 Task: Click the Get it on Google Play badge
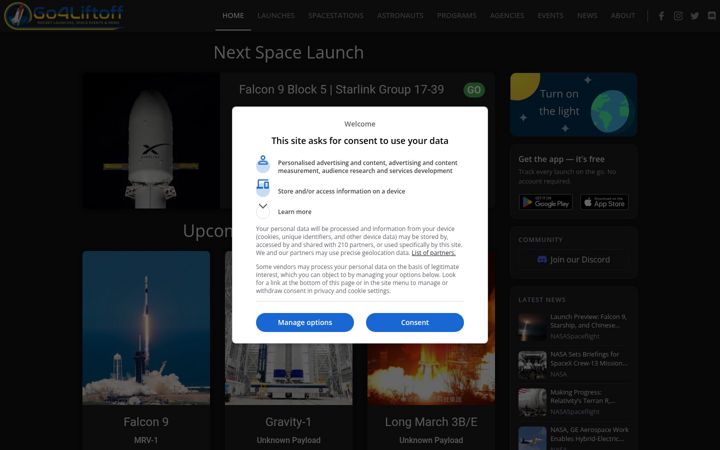coord(546,202)
